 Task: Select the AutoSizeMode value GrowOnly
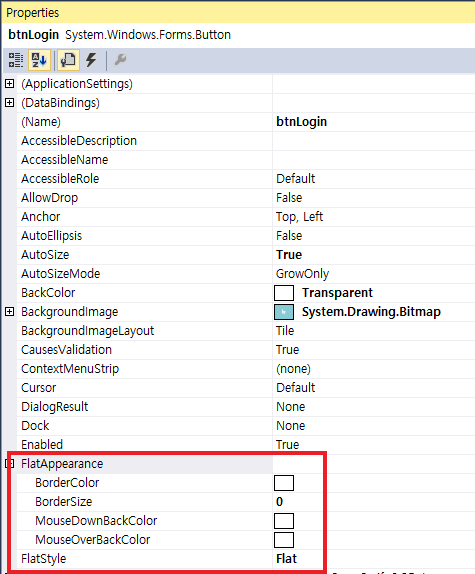click(302, 274)
